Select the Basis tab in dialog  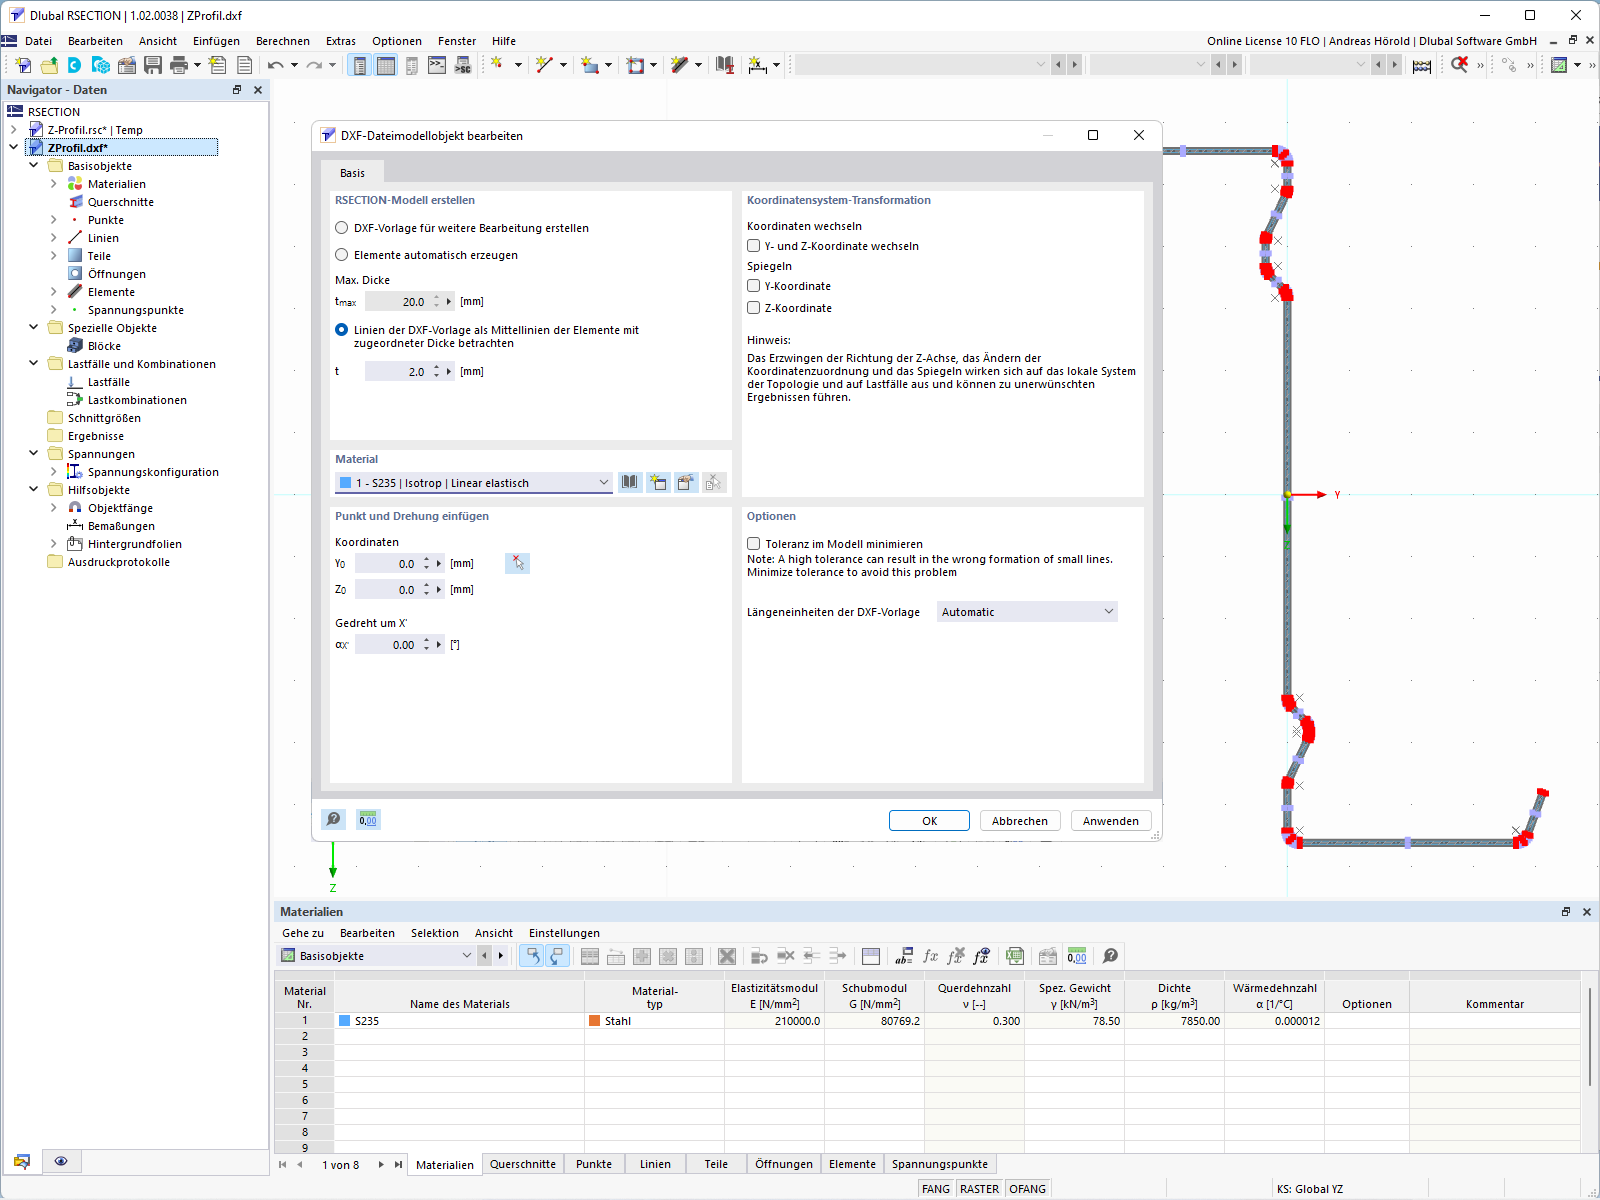point(352,173)
